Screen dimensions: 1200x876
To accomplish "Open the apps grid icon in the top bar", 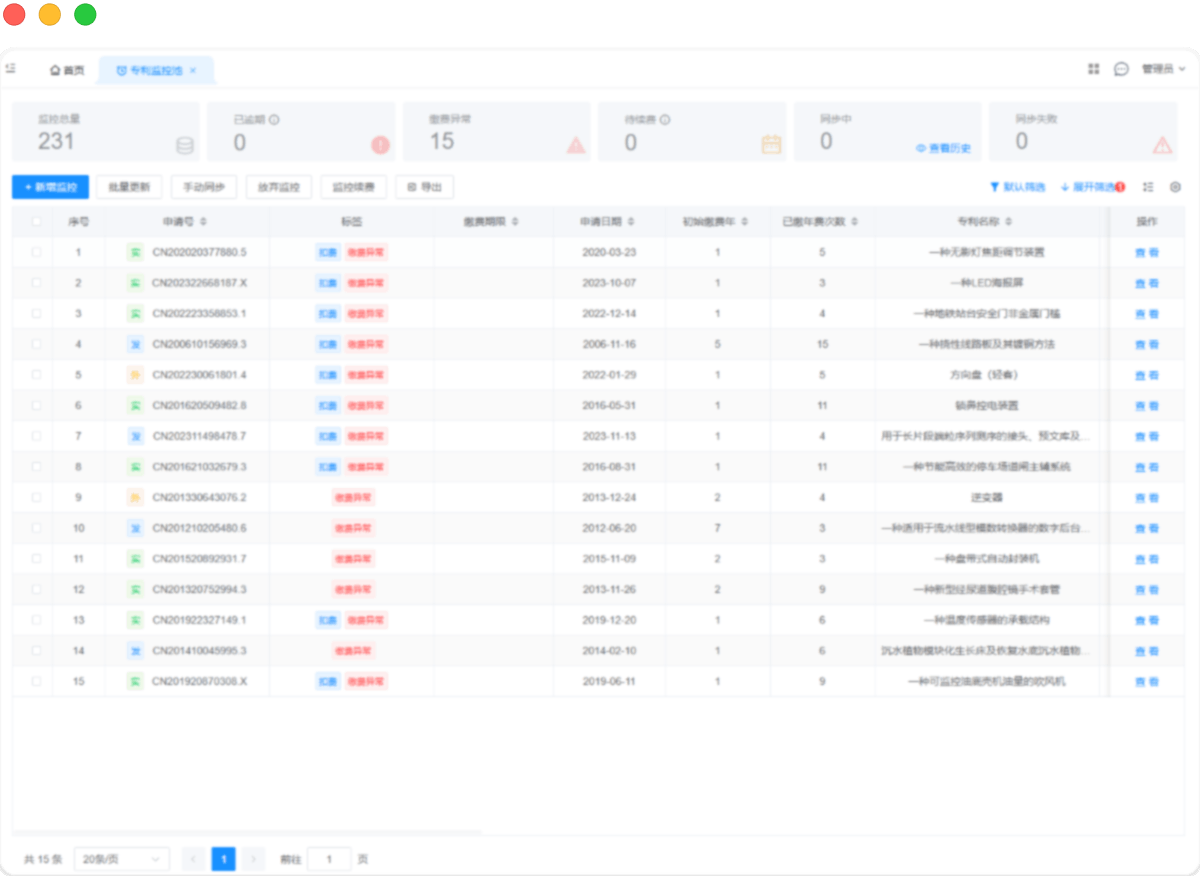I will 1093,69.
